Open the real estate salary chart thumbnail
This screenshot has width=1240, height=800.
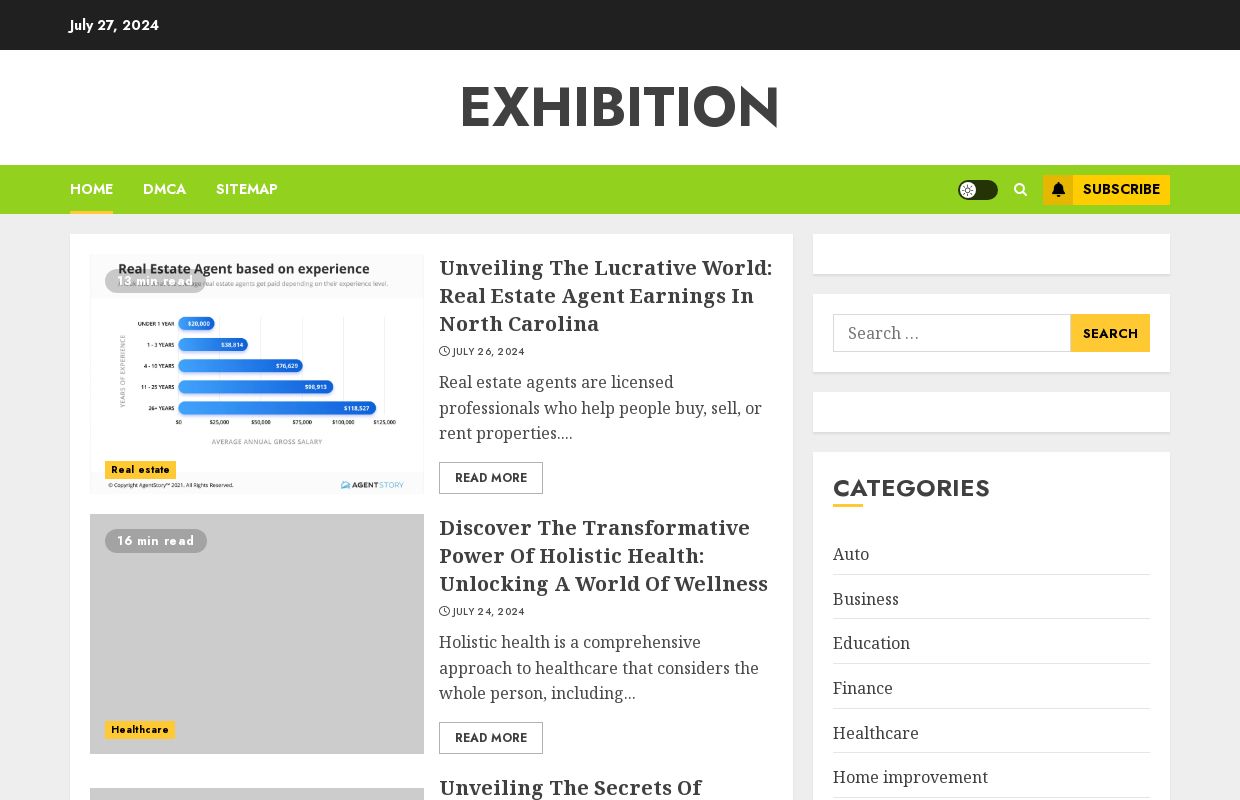(x=257, y=374)
